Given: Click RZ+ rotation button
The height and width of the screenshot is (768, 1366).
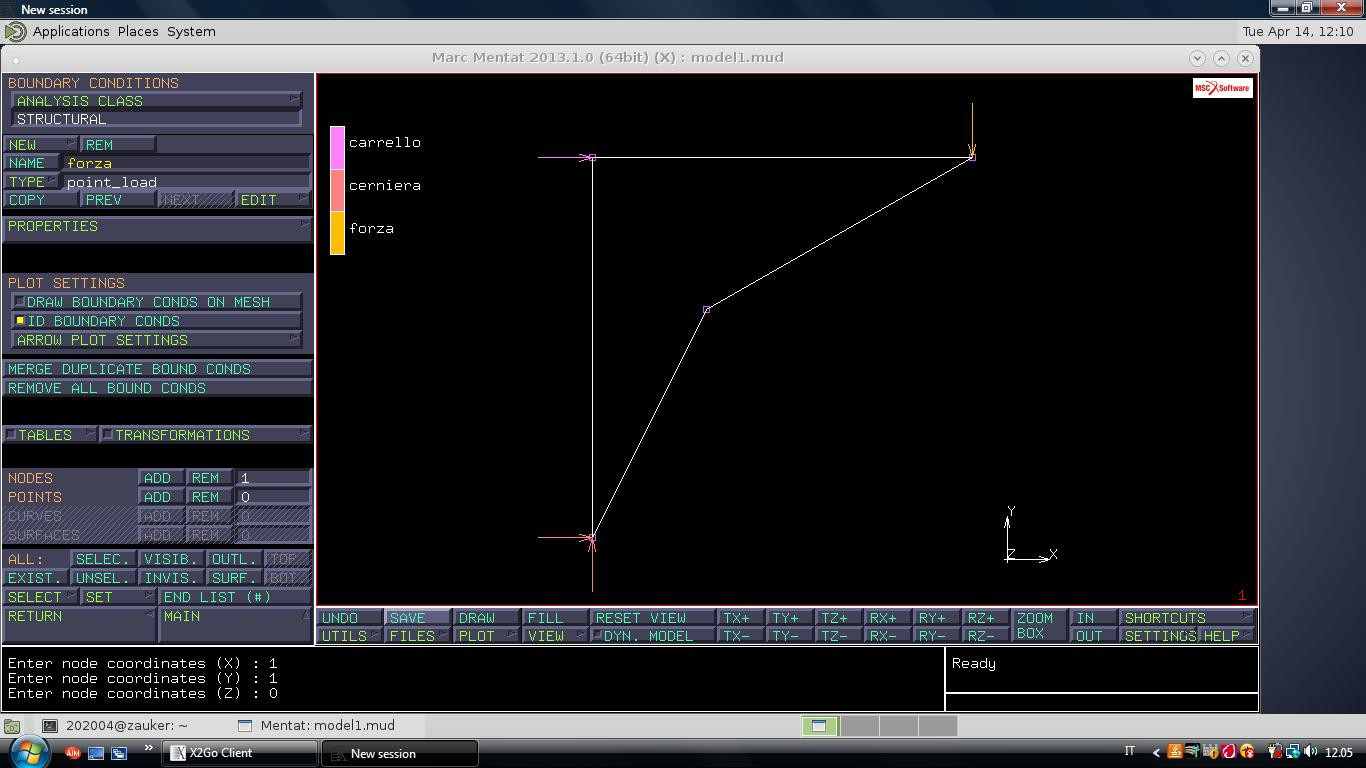Looking at the screenshot, I should tap(985, 618).
